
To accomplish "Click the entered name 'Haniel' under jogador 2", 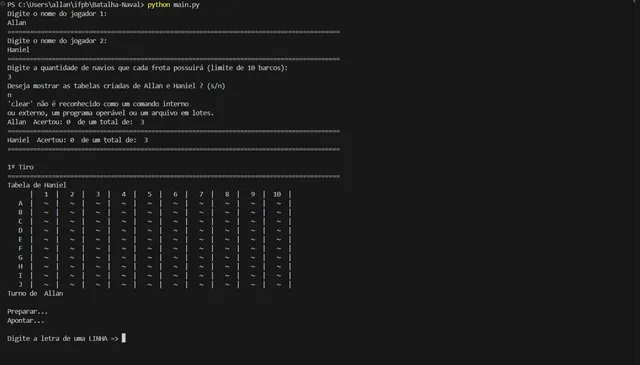I will [x=18, y=49].
